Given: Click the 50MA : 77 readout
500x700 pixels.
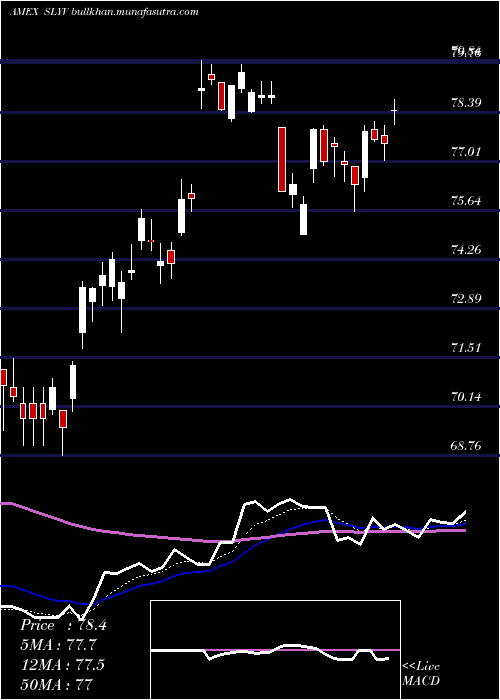Looking at the screenshot, I should 56,685.
